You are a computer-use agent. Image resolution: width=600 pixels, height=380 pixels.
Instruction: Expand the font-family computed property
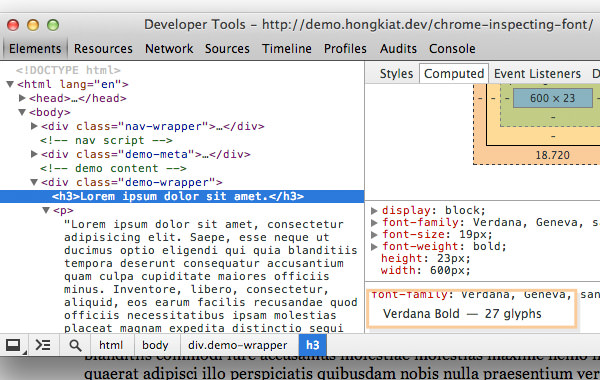(374, 222)
